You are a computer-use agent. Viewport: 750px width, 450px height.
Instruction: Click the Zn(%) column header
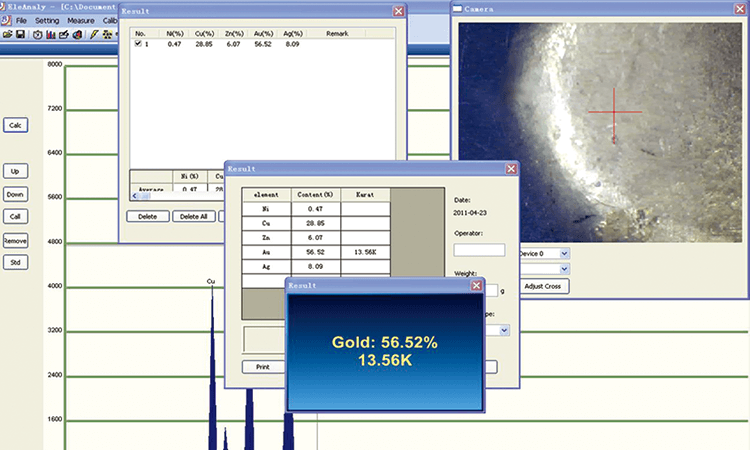[x=234, y=33]
